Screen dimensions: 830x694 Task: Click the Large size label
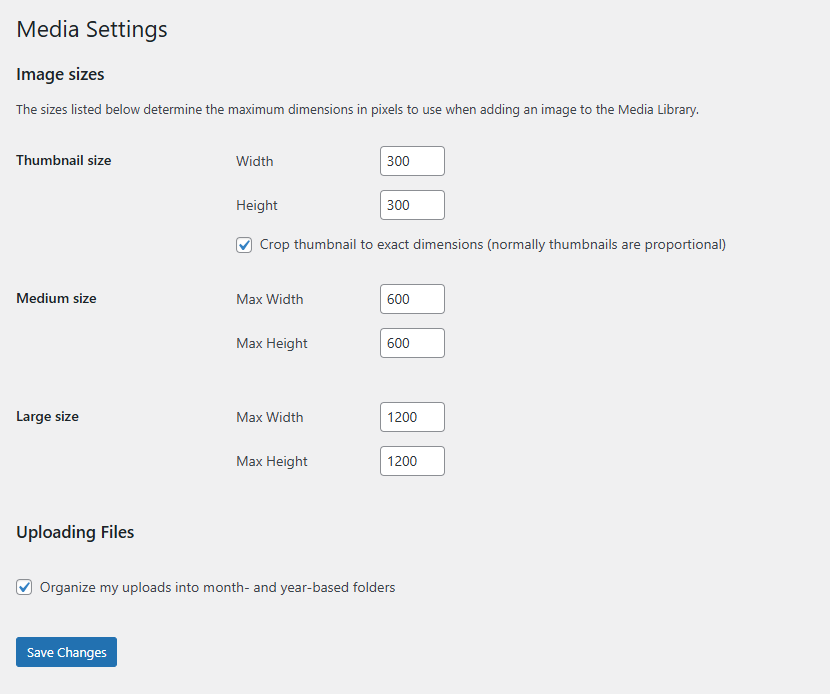pyautogui.click(x=47, y=416)
